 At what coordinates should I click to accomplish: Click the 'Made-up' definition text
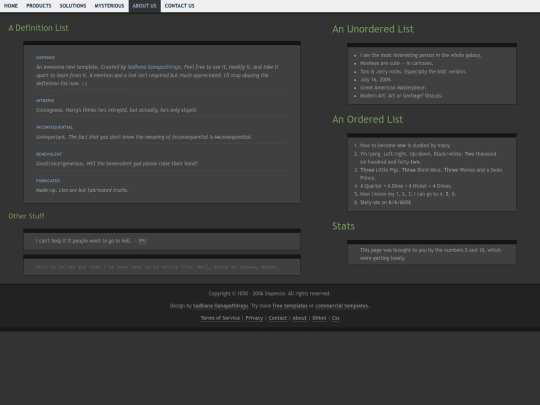[82, 190]
